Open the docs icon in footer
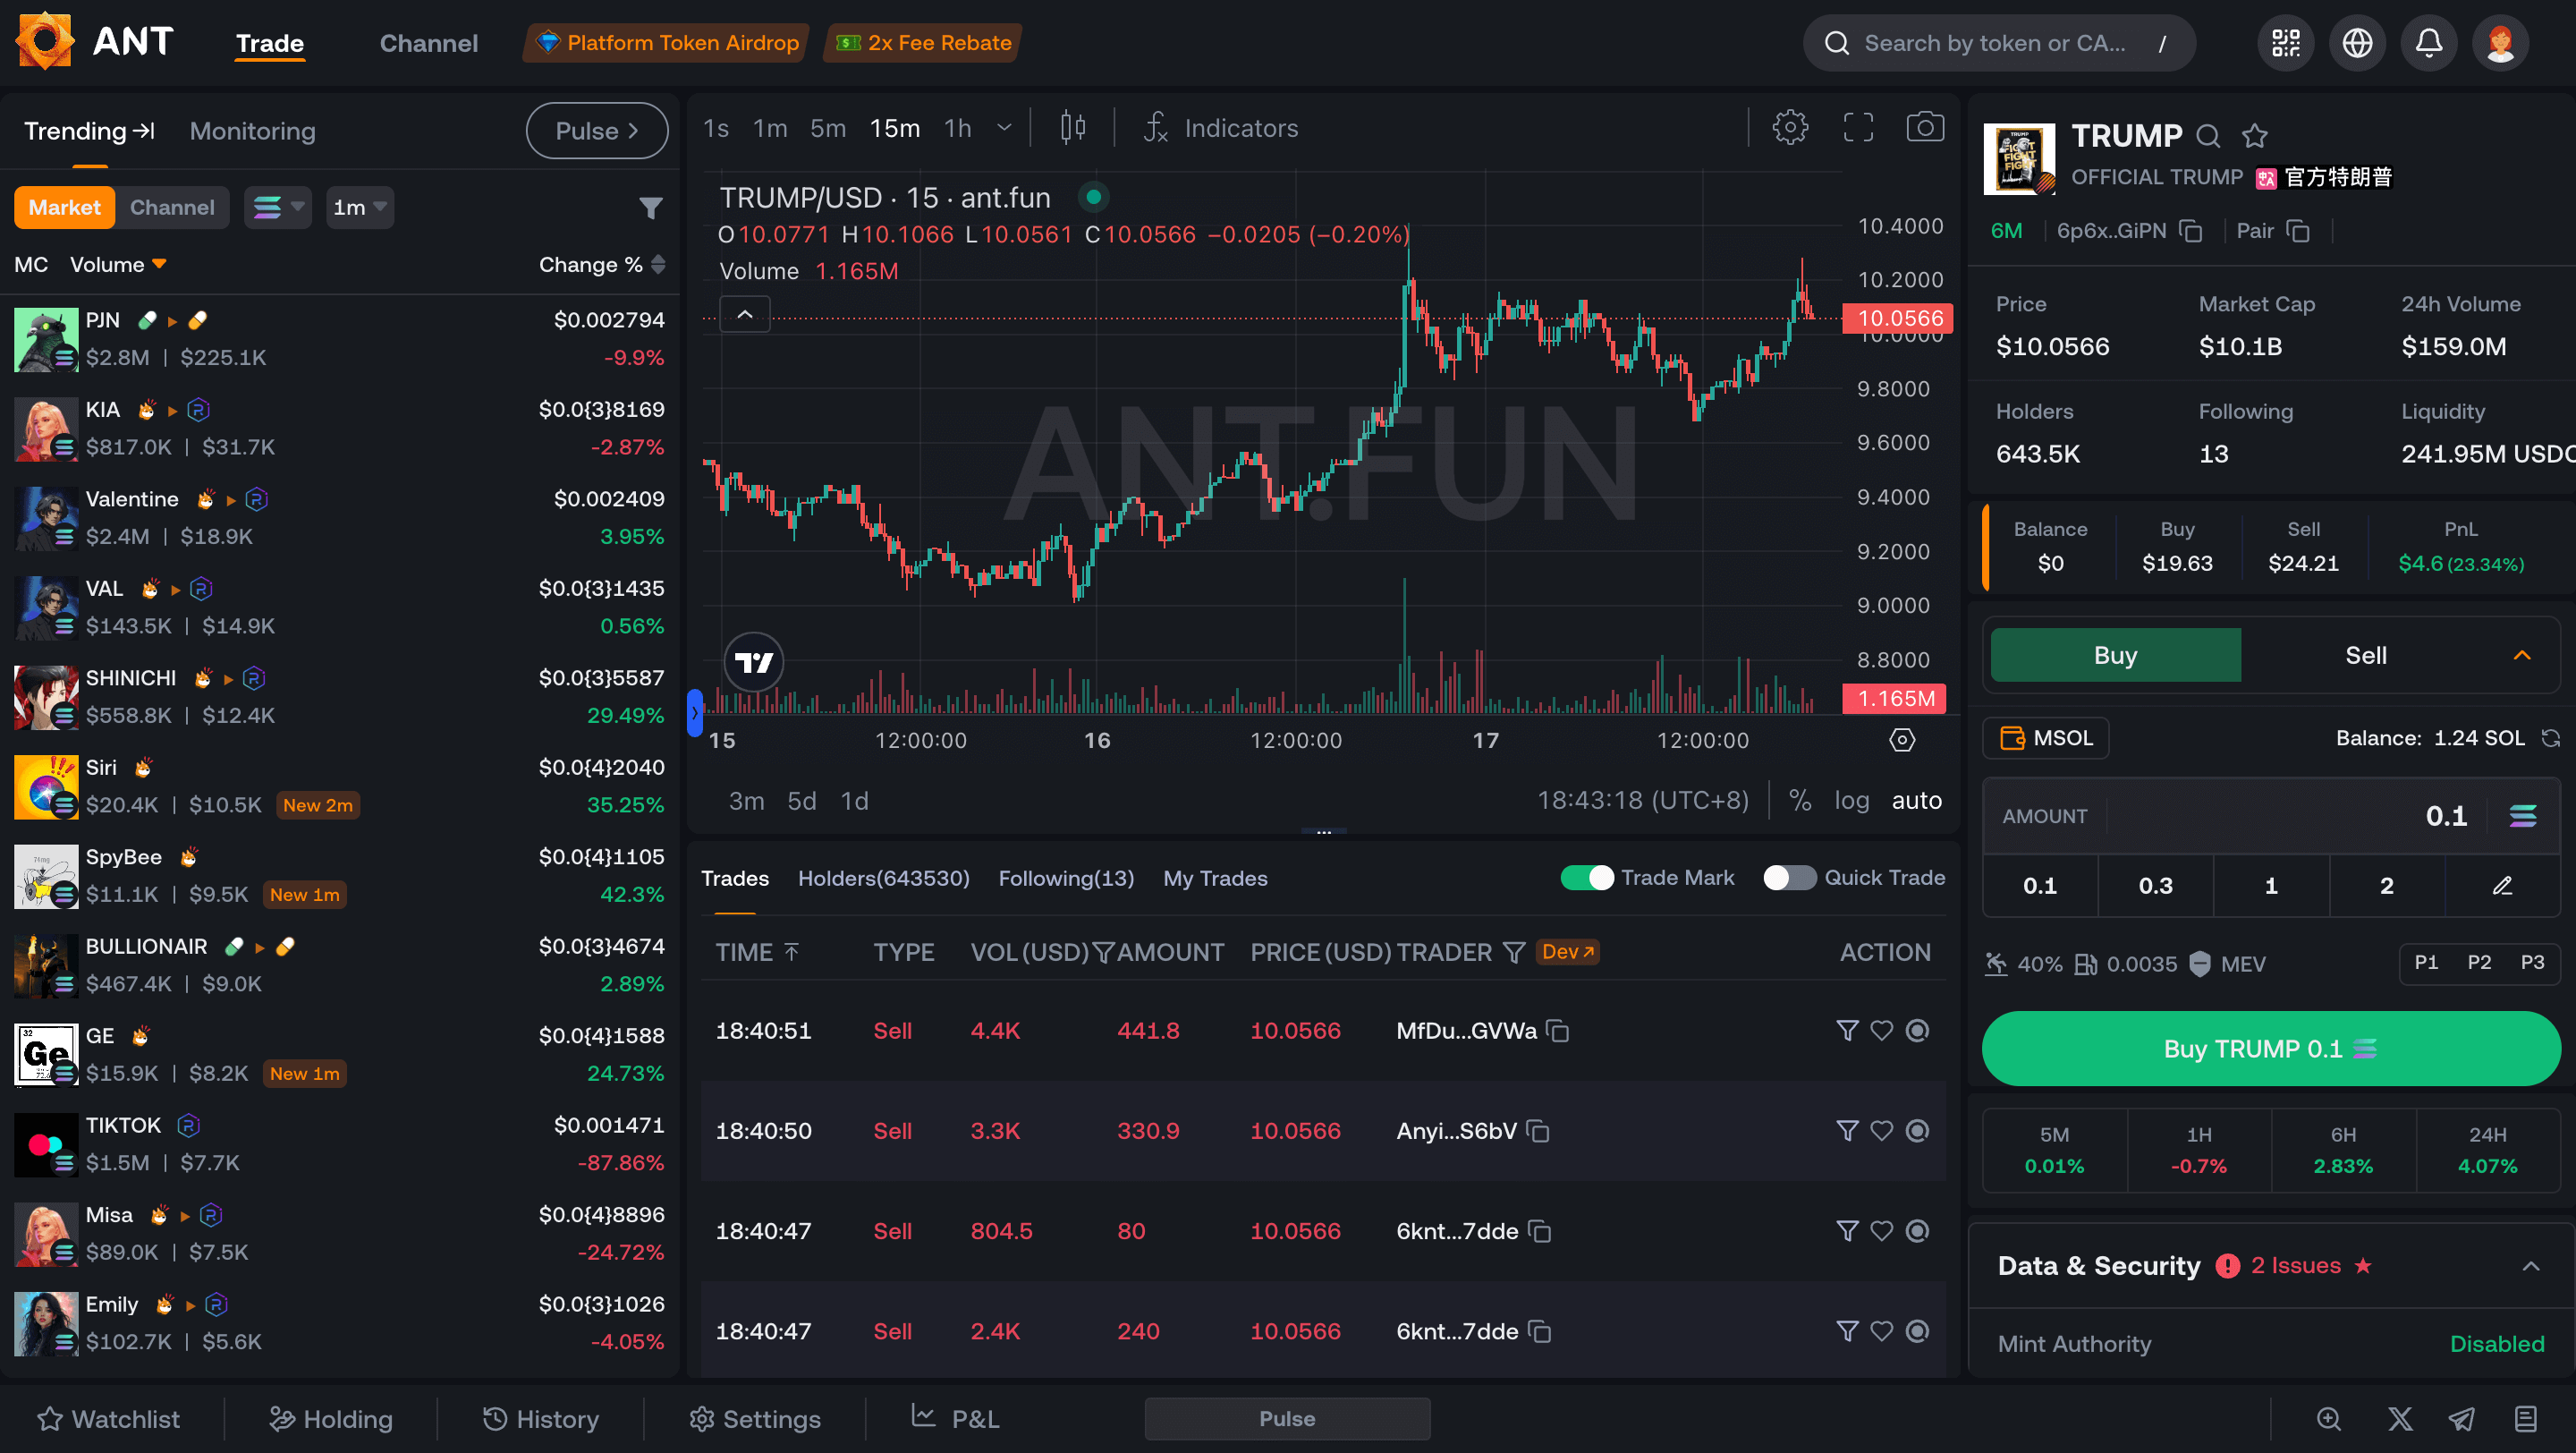This screenshot has width=2576, height=1453. pyautogui.click(x=2526, y=1419)
